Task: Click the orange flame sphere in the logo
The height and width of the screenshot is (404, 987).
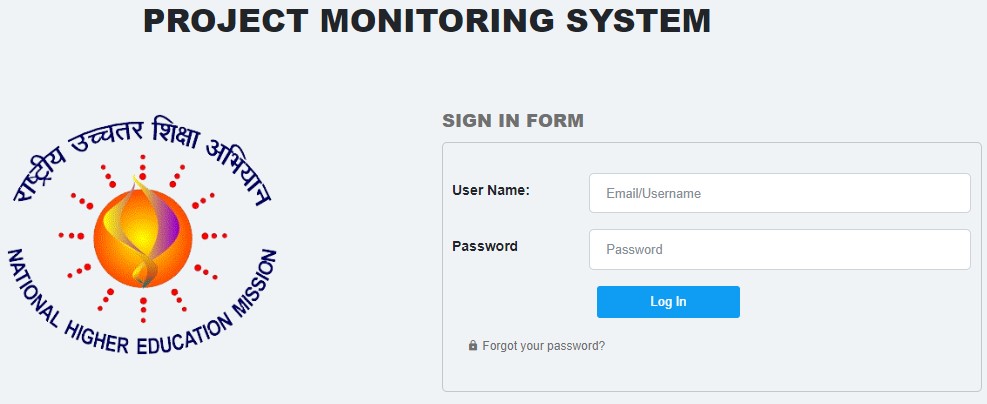Action: coord(140,236)
